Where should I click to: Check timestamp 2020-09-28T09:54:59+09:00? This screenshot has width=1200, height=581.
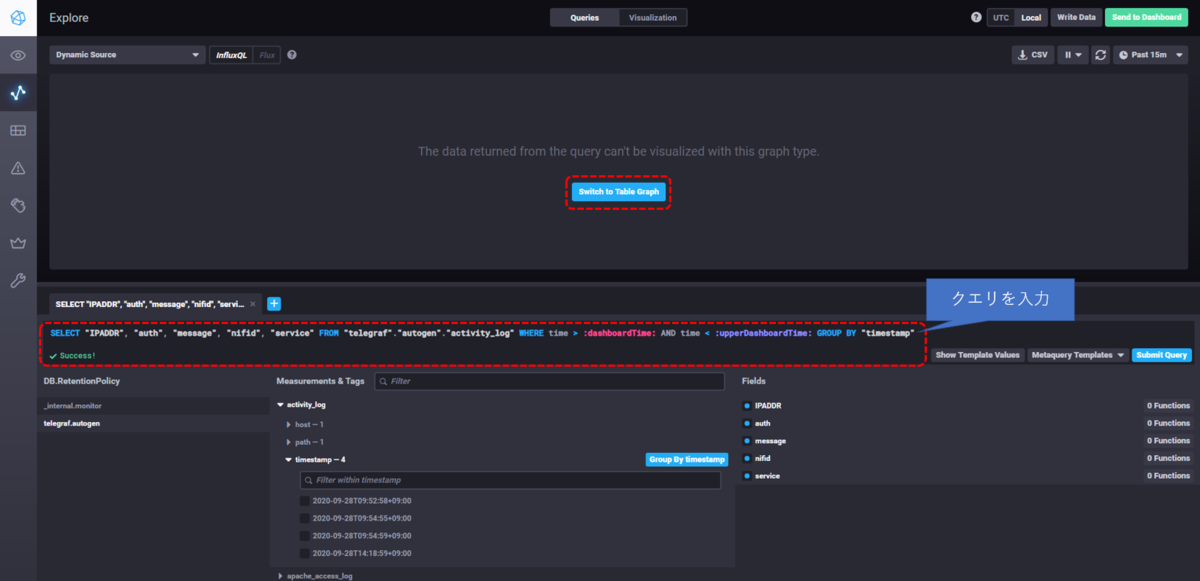click(305, 536)
